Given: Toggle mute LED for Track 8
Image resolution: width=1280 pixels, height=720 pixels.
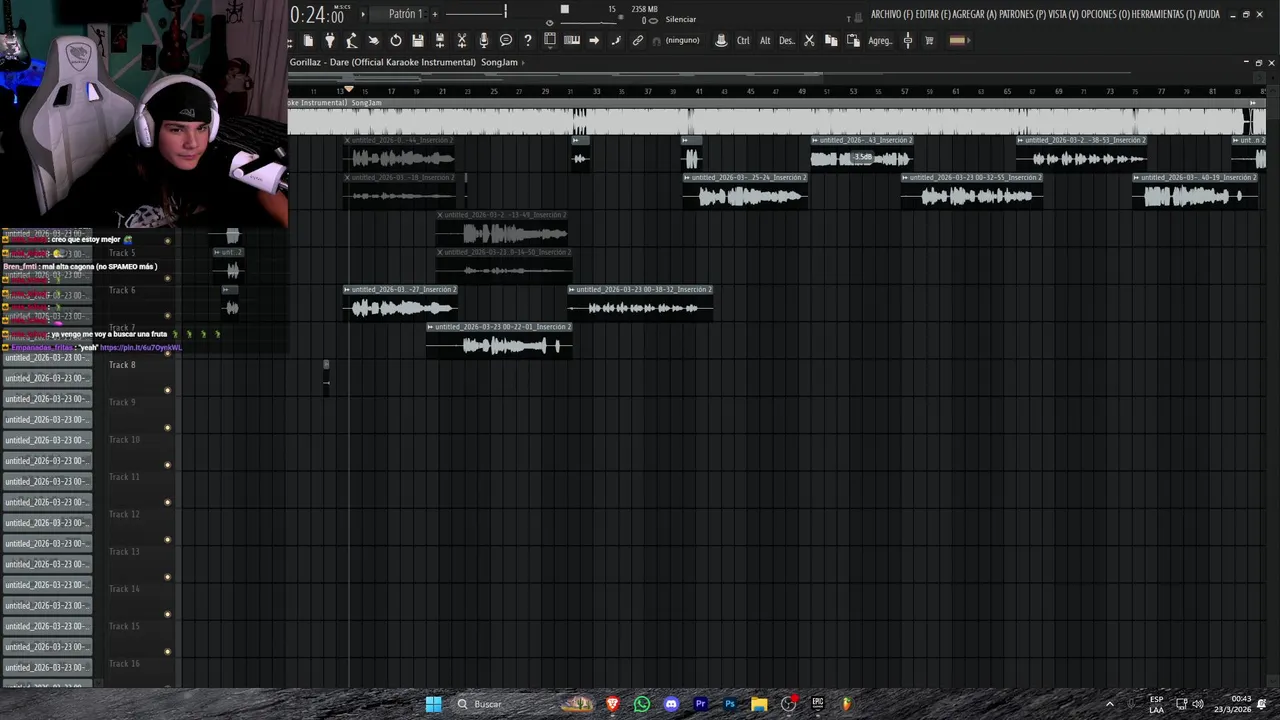Looking at the screenshot, I should coord(167,390).
